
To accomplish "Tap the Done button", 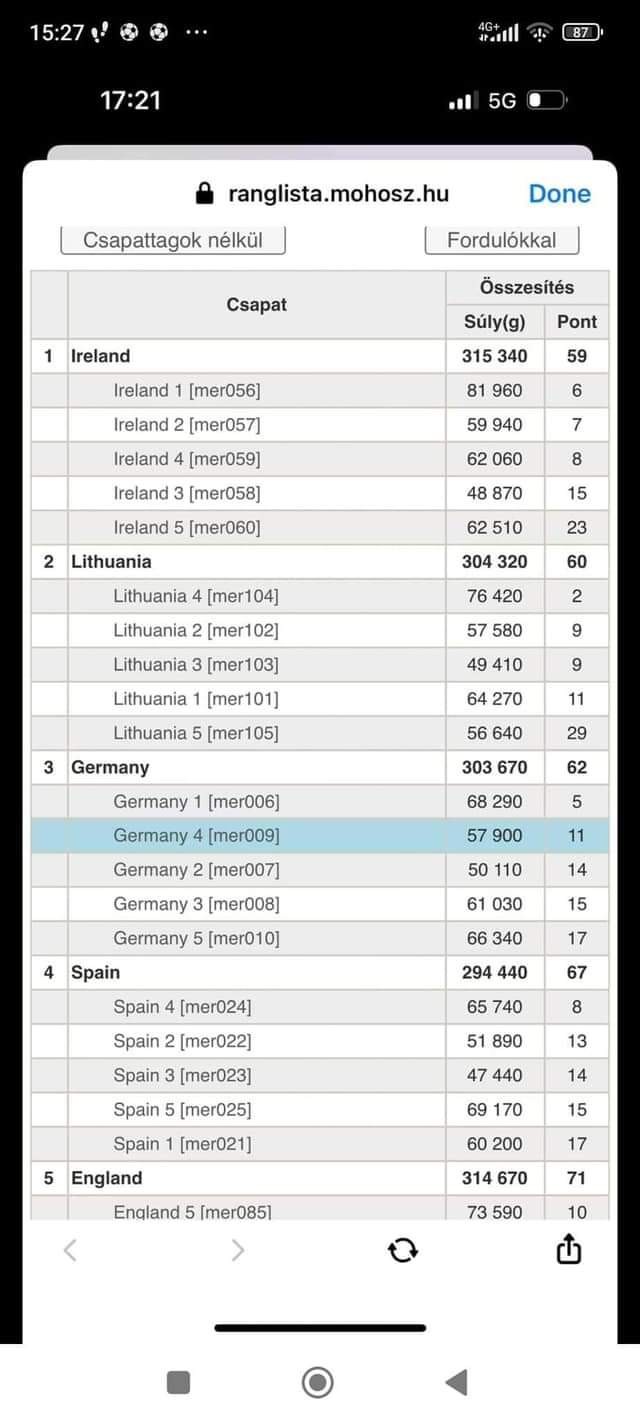I will [560, 194].
